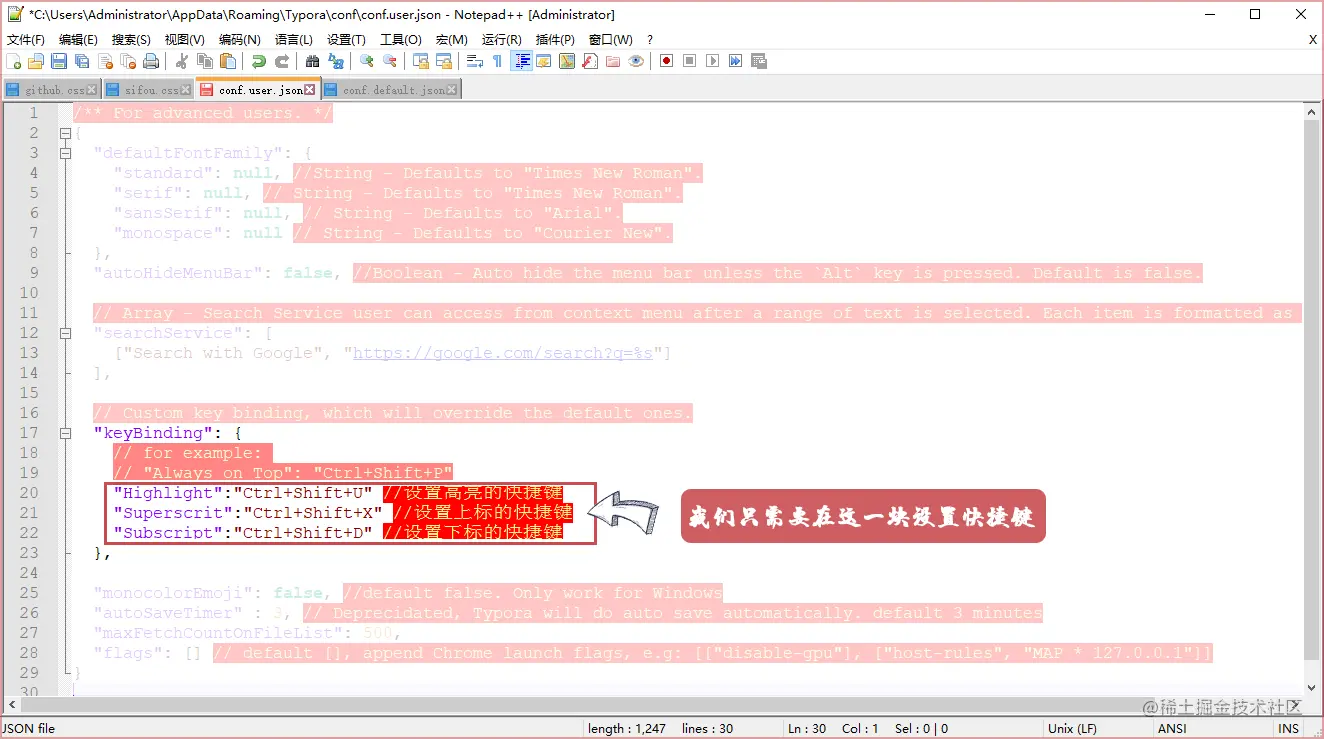Print the current document
Screen dimensions: 1324x739
149,61
